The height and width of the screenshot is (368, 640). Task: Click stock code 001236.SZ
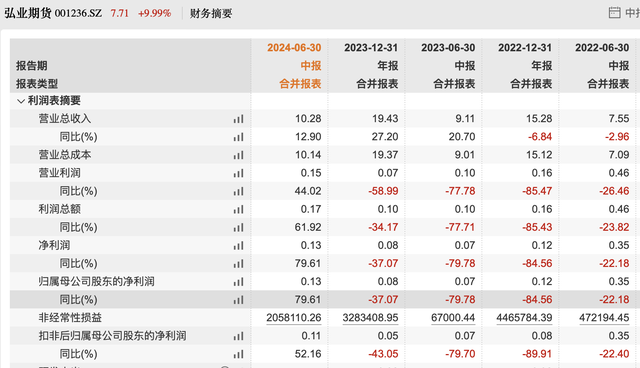pos(78,13)
